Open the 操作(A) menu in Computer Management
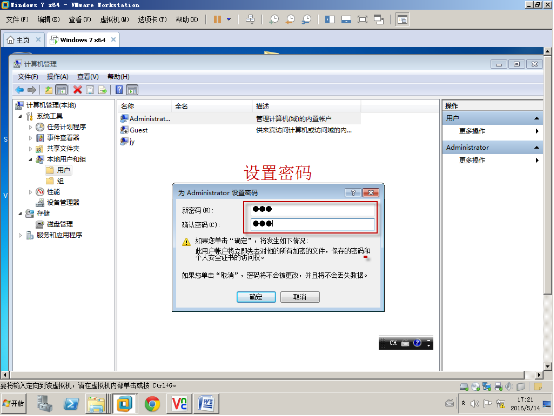 tap(57, 77)
